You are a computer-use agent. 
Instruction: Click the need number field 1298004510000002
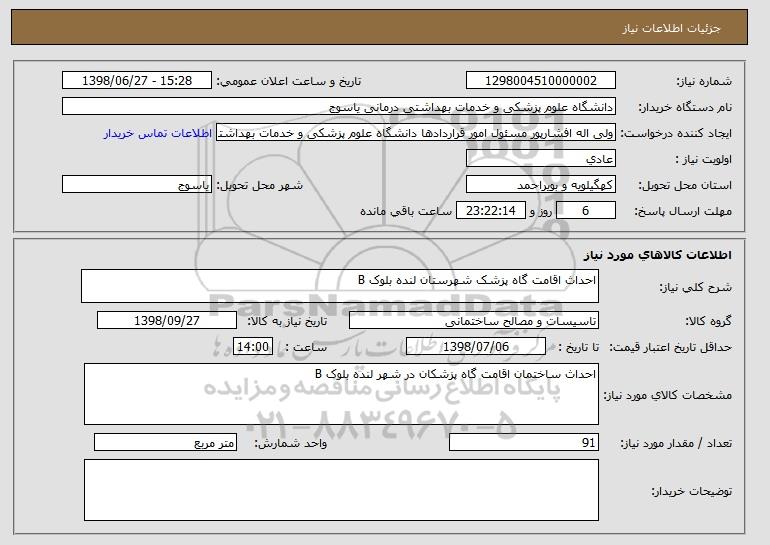541,81
